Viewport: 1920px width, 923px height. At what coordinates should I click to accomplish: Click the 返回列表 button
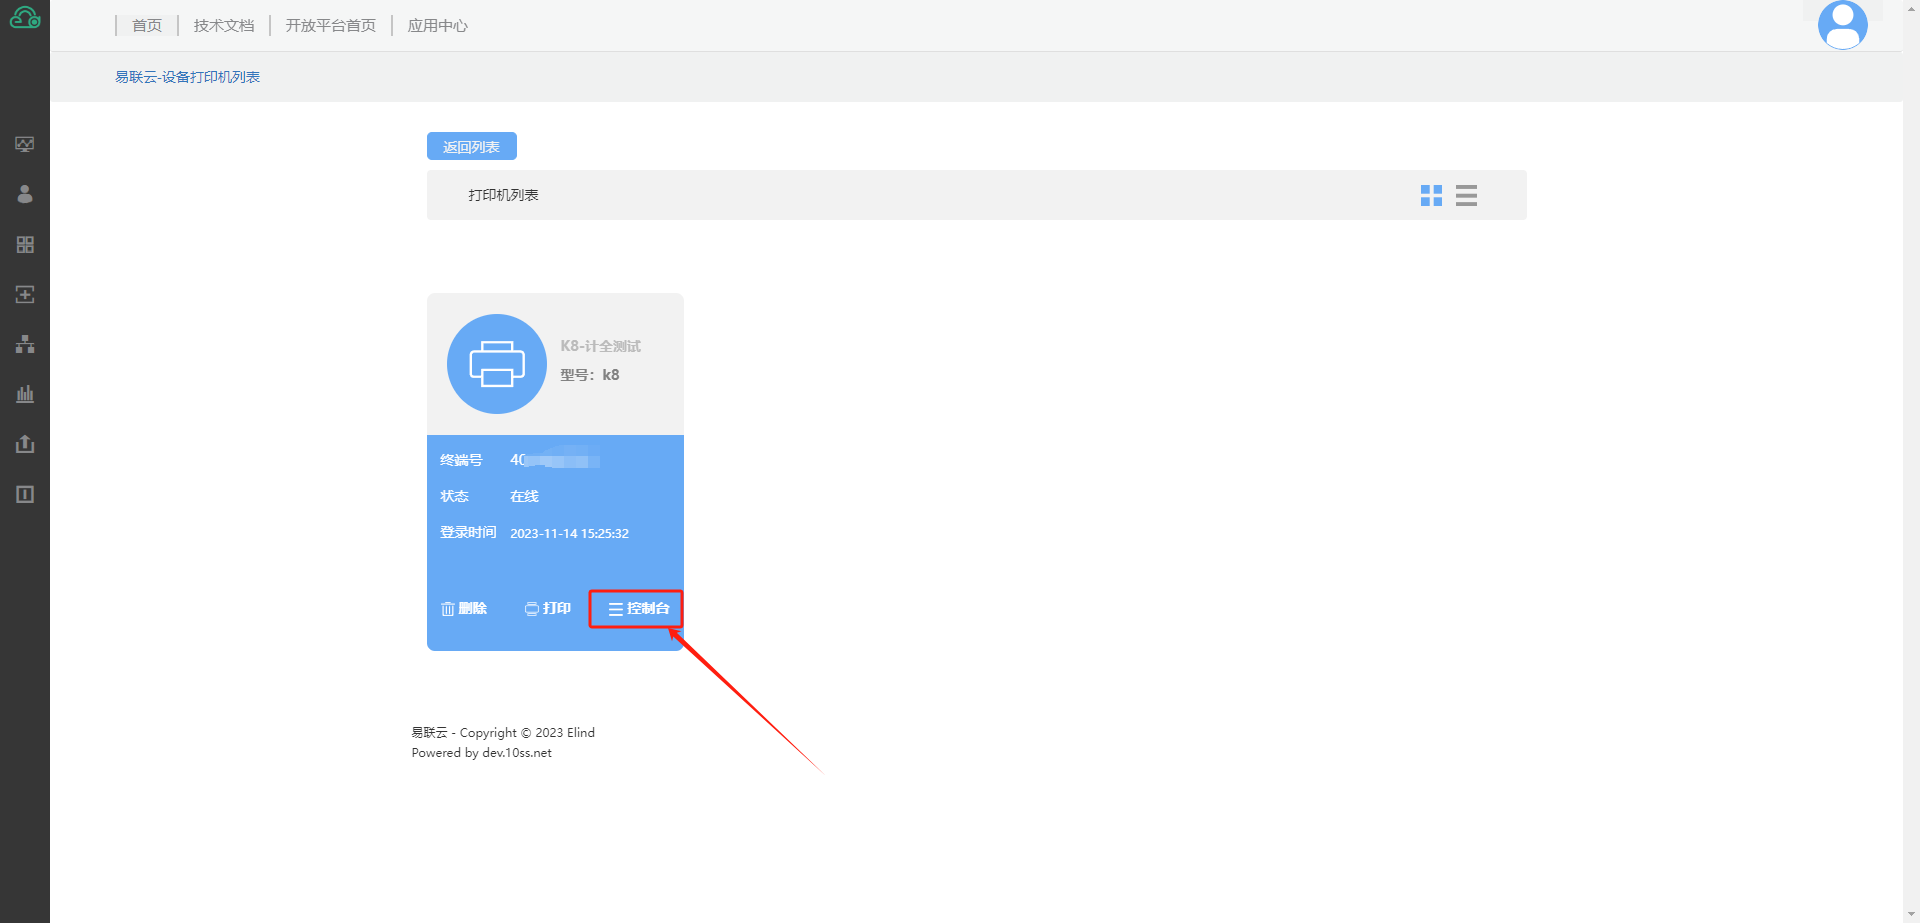(471, 147)
